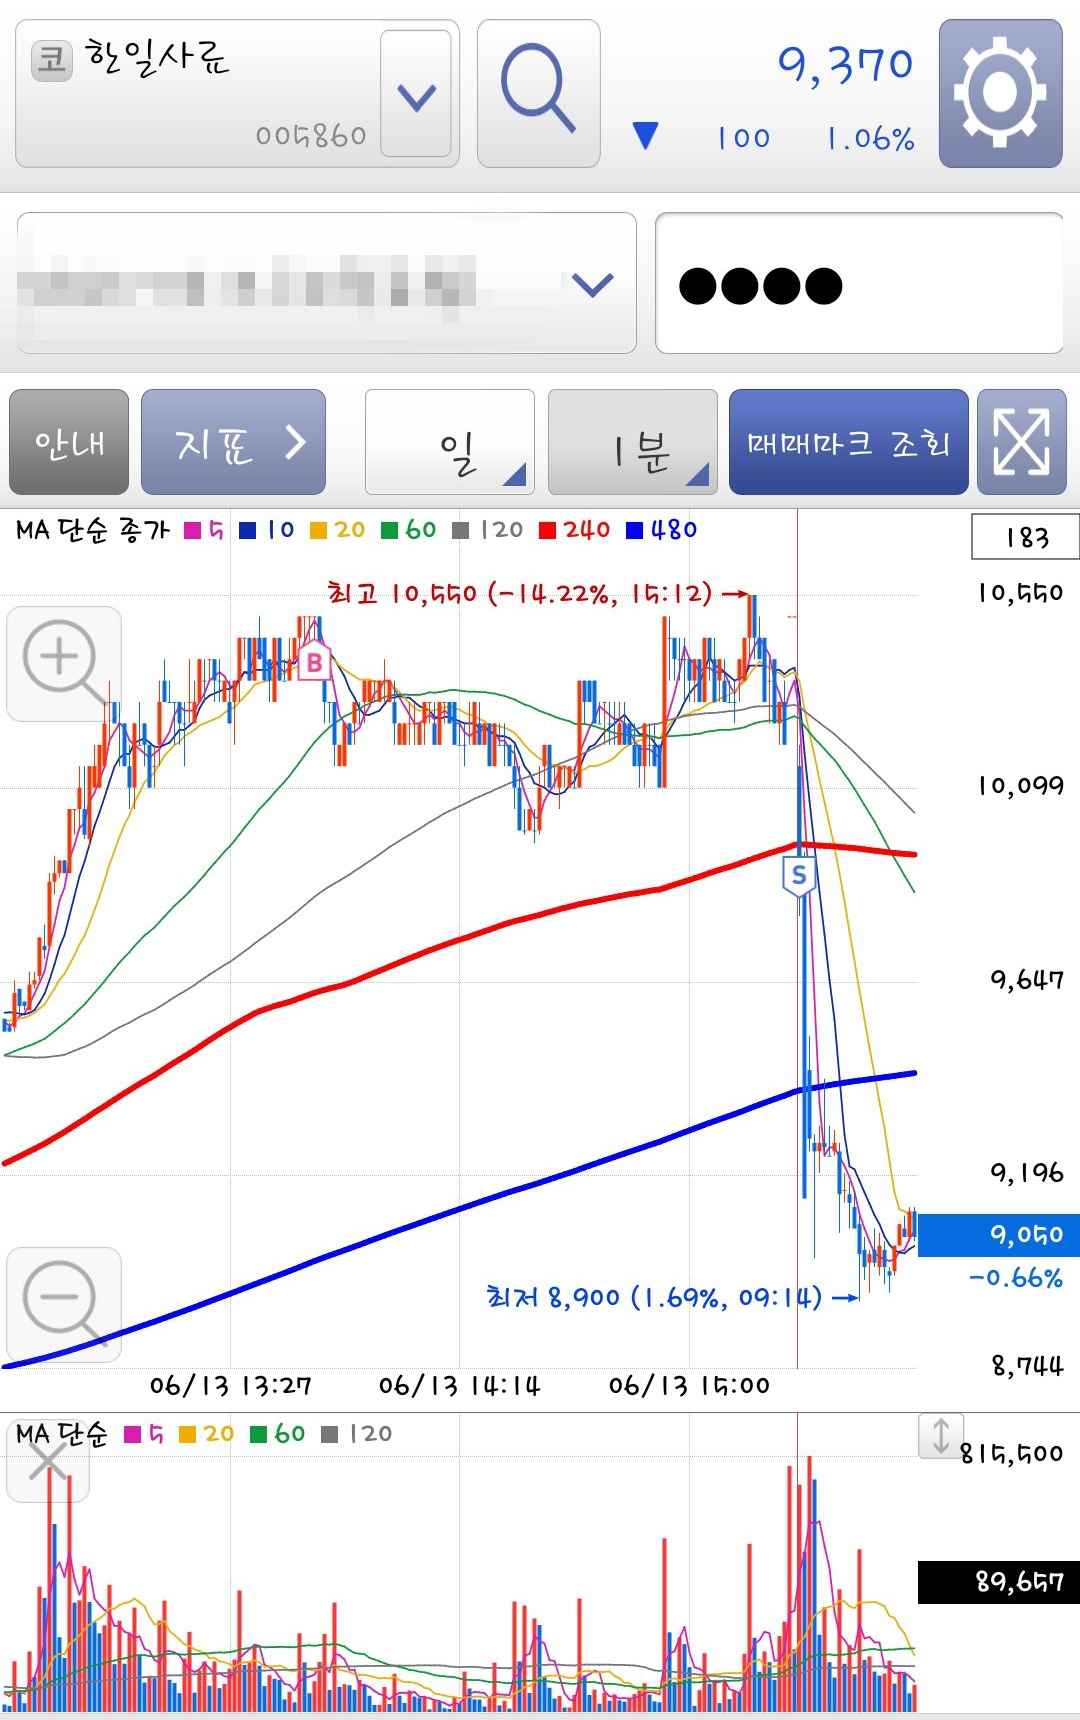Click volume panel MA 60 legend swatch
The width and height of the screenshot is (1080, 1720).
coord(258,1435)
